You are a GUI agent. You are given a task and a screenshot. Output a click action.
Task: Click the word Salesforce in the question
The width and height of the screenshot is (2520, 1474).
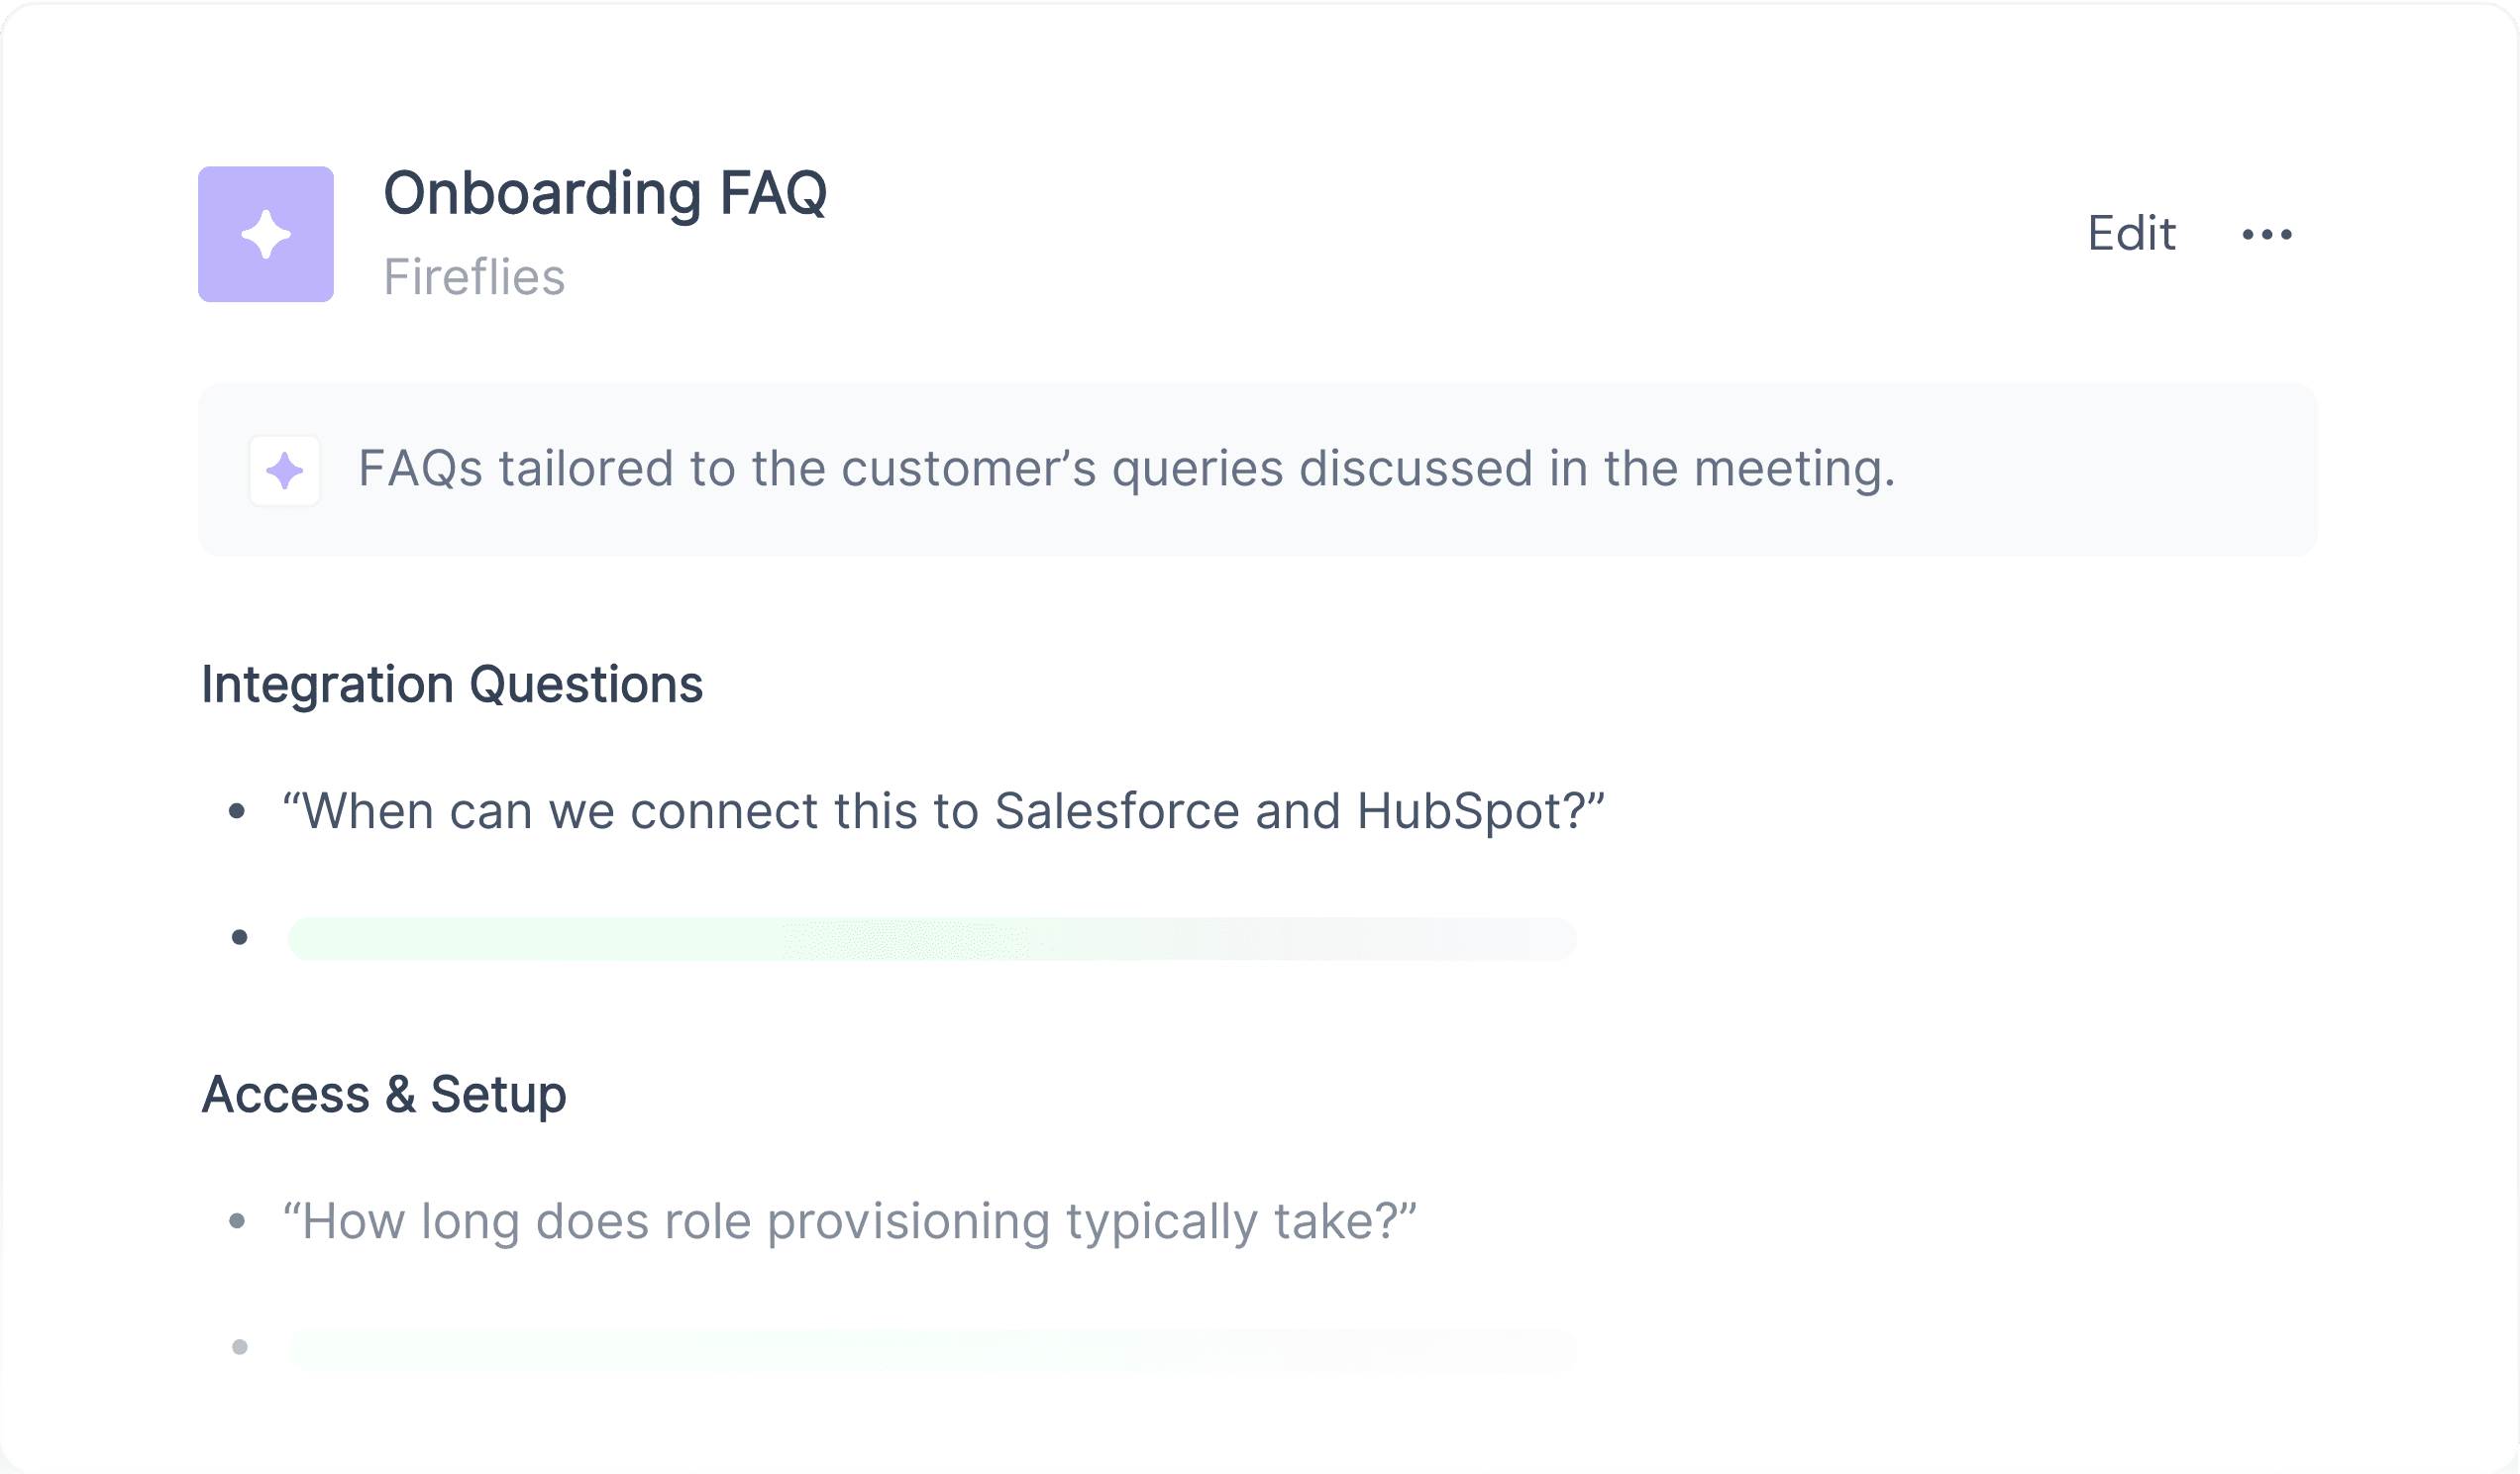1117,811
